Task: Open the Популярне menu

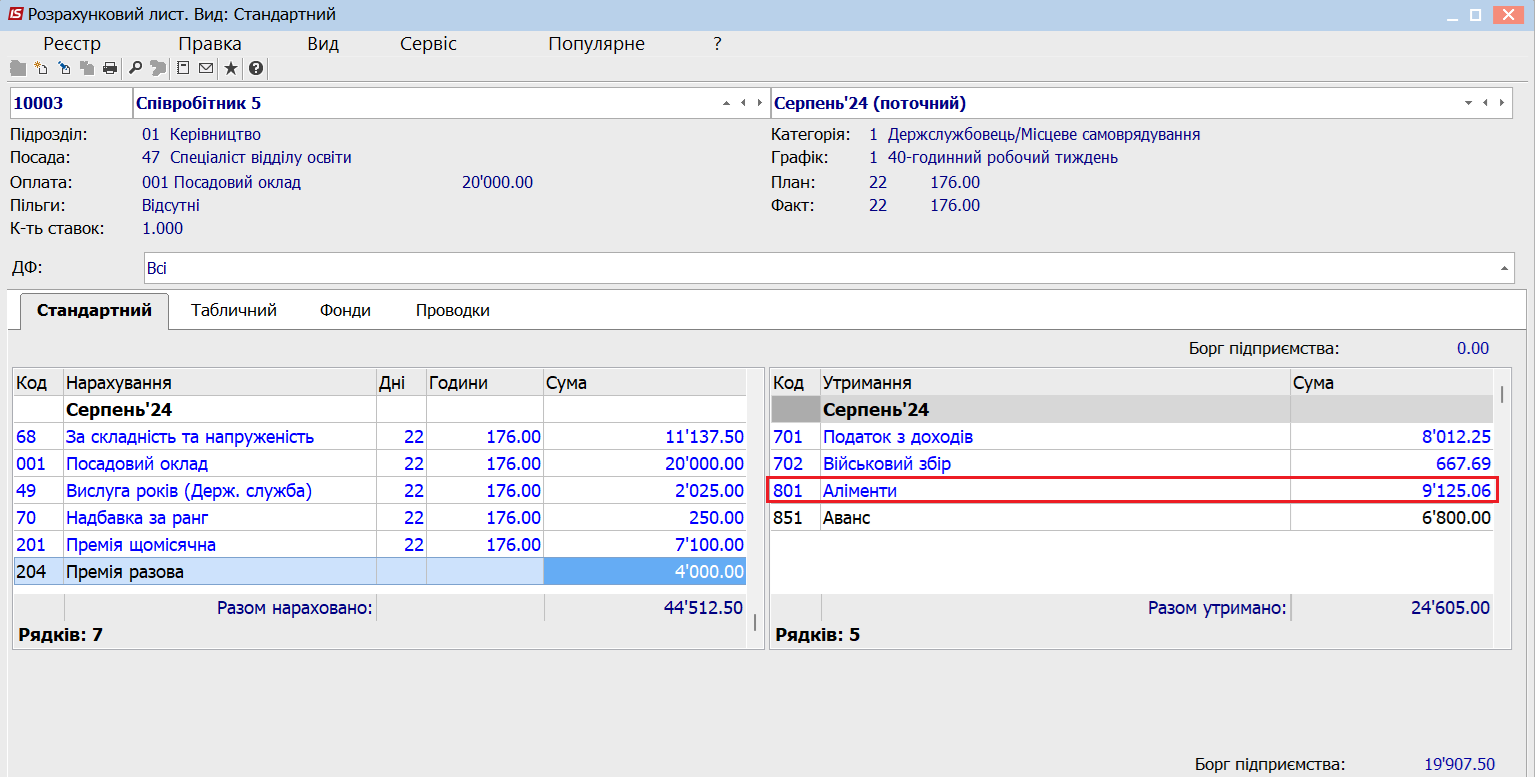Action: (596, 44)
